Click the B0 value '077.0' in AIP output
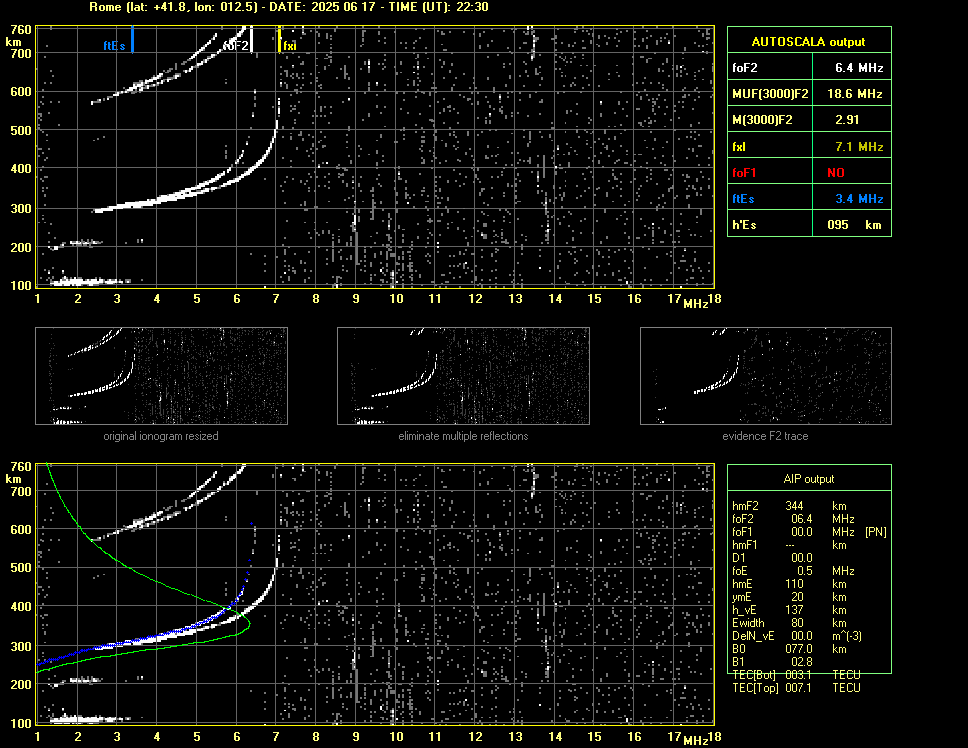This screenshot has width=968, height=748. (x=799, y=649)
